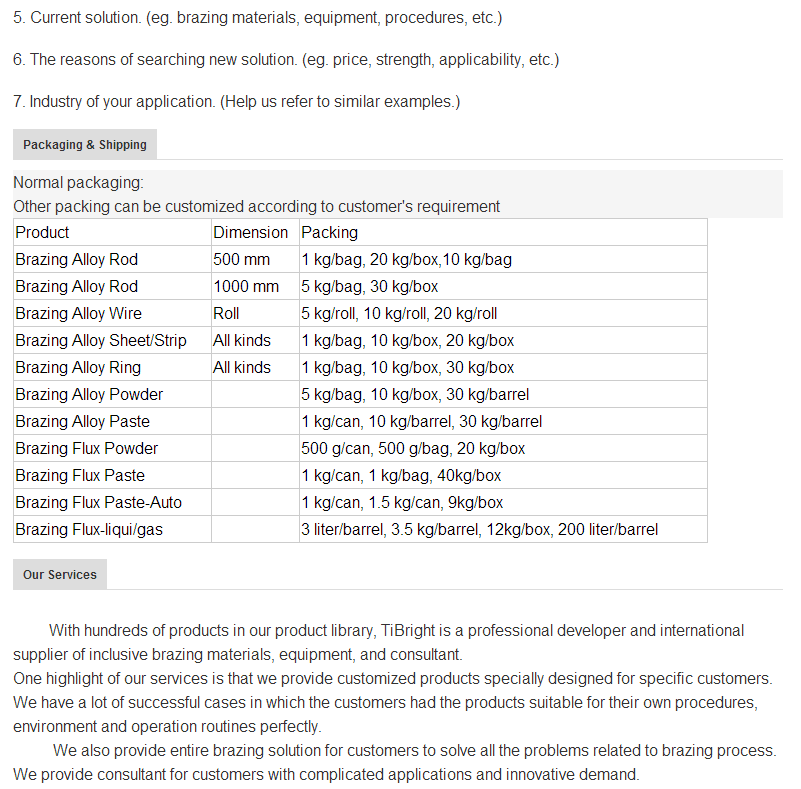This screenshot has height=789, width=801.
Task: Click the Brazing Alloy Powder cell
Action: click(112, 395)
